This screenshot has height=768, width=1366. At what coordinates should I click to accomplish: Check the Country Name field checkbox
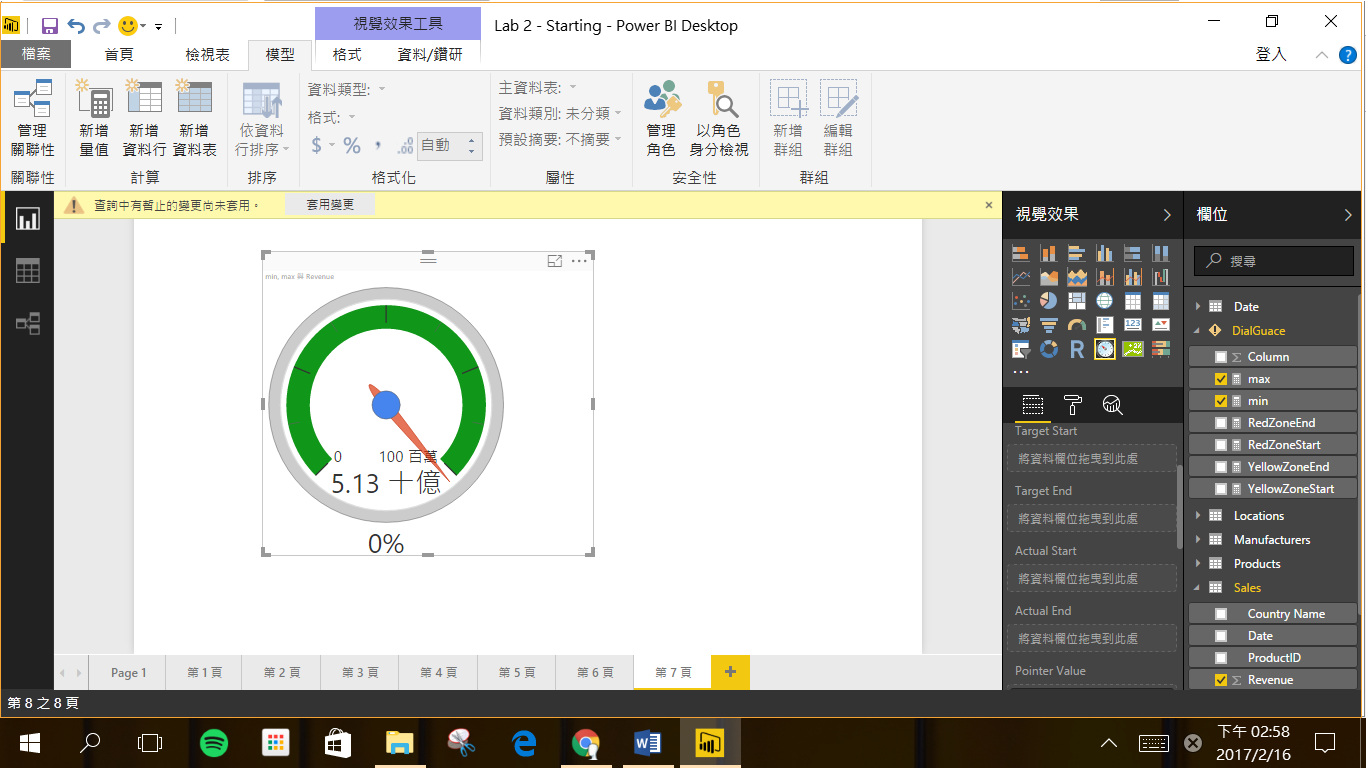click(1220, 614)
